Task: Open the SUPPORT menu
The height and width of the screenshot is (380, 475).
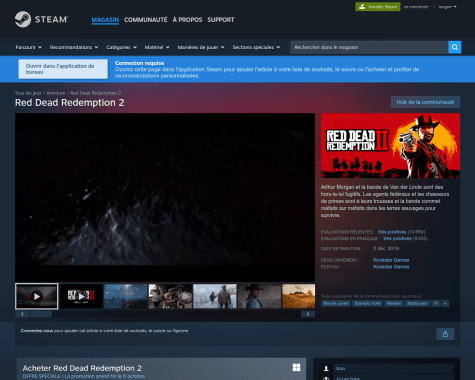Action: pyautogui.click(x=221, y=20)
